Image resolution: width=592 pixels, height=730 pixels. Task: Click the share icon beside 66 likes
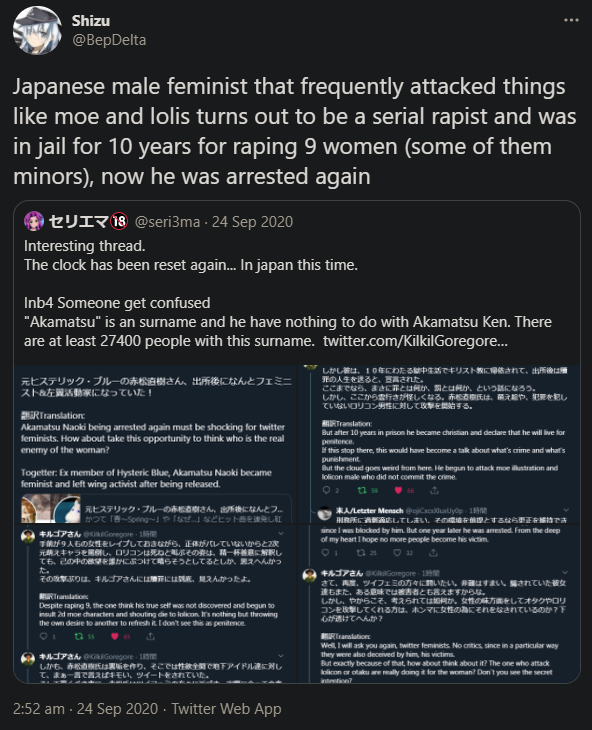click(x=434, y=490)
